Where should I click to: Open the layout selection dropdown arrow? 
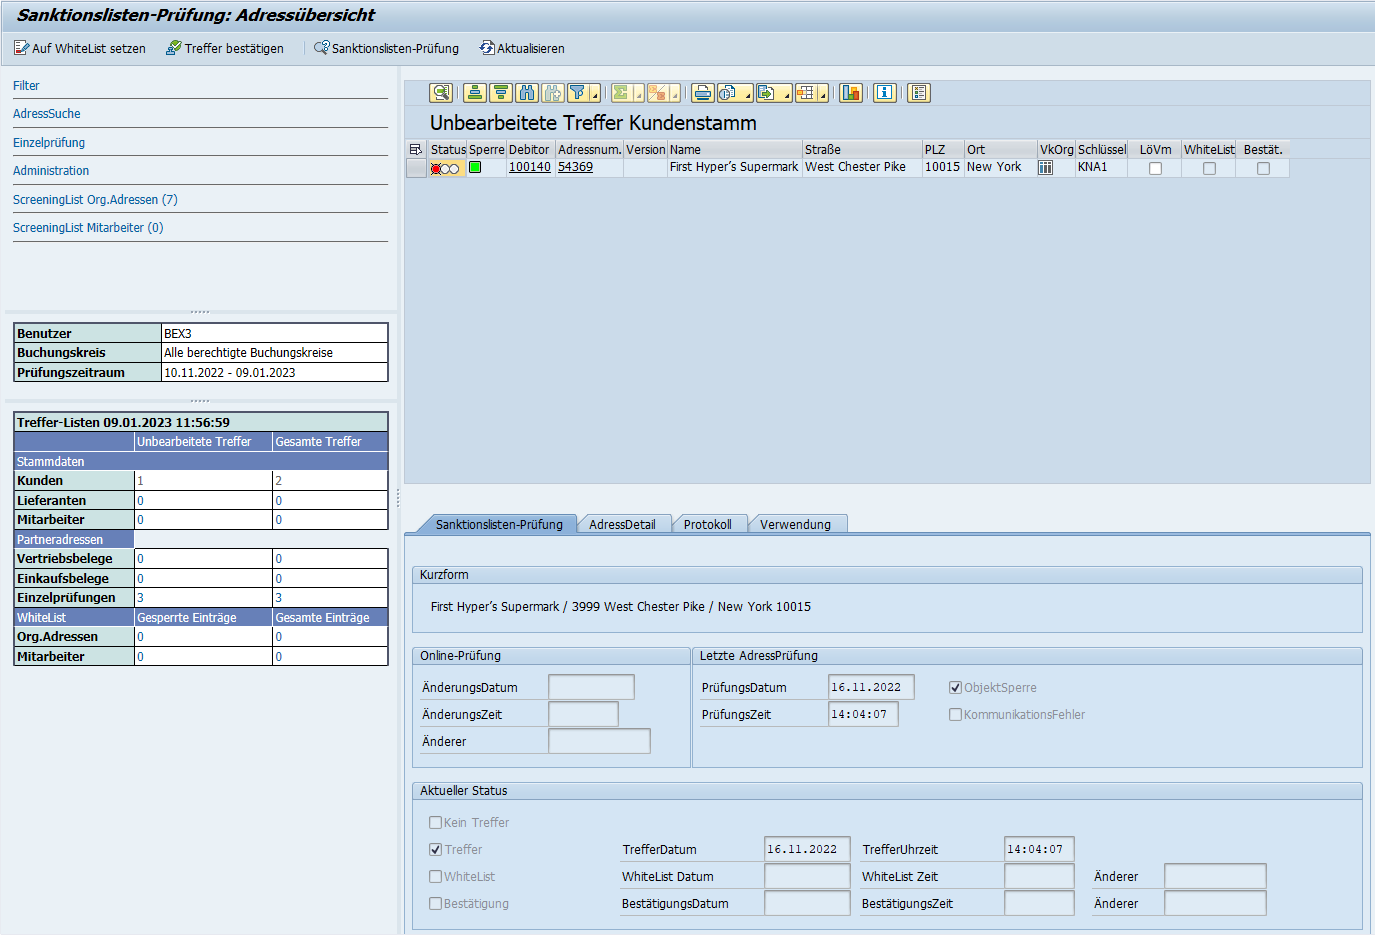(823, 96)
